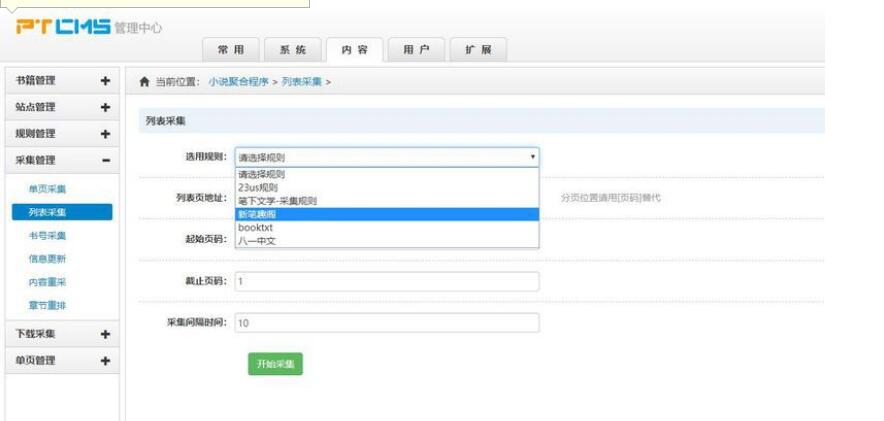Switch to 常用 tab
Screen dimensions: 884x421
231,50
